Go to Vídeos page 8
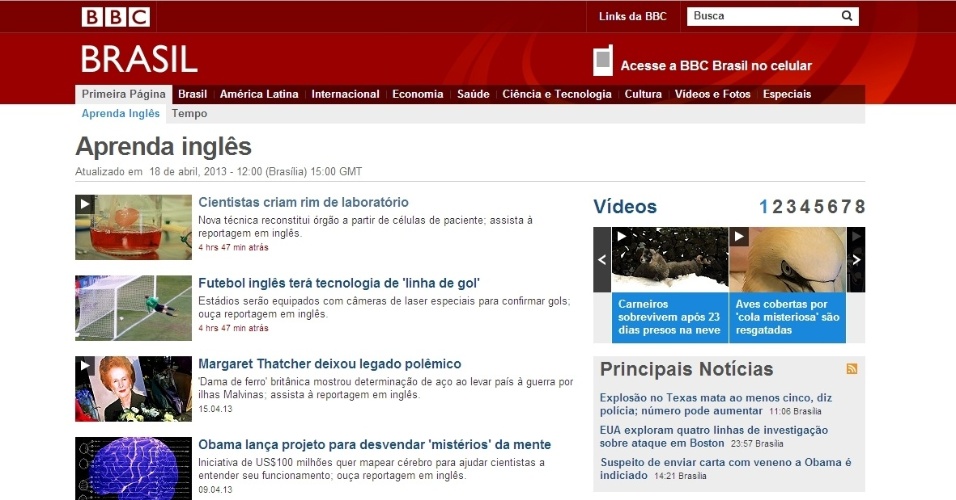Screen dimensions: 956x500 tap(860, 207)
